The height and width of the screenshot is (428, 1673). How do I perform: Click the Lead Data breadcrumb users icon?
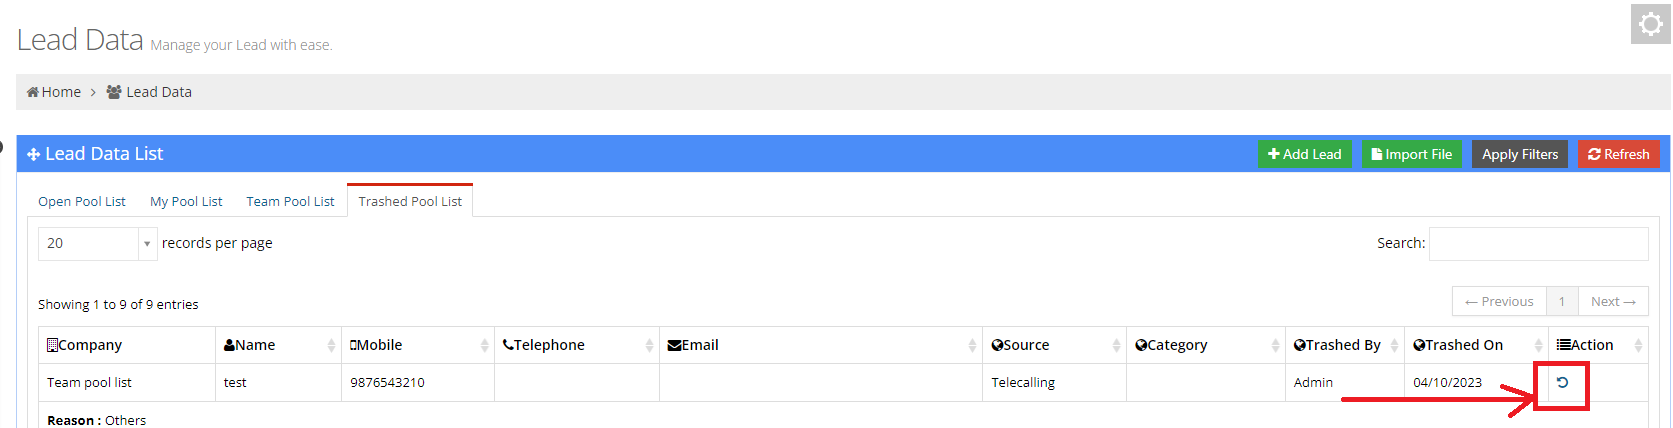114,92
